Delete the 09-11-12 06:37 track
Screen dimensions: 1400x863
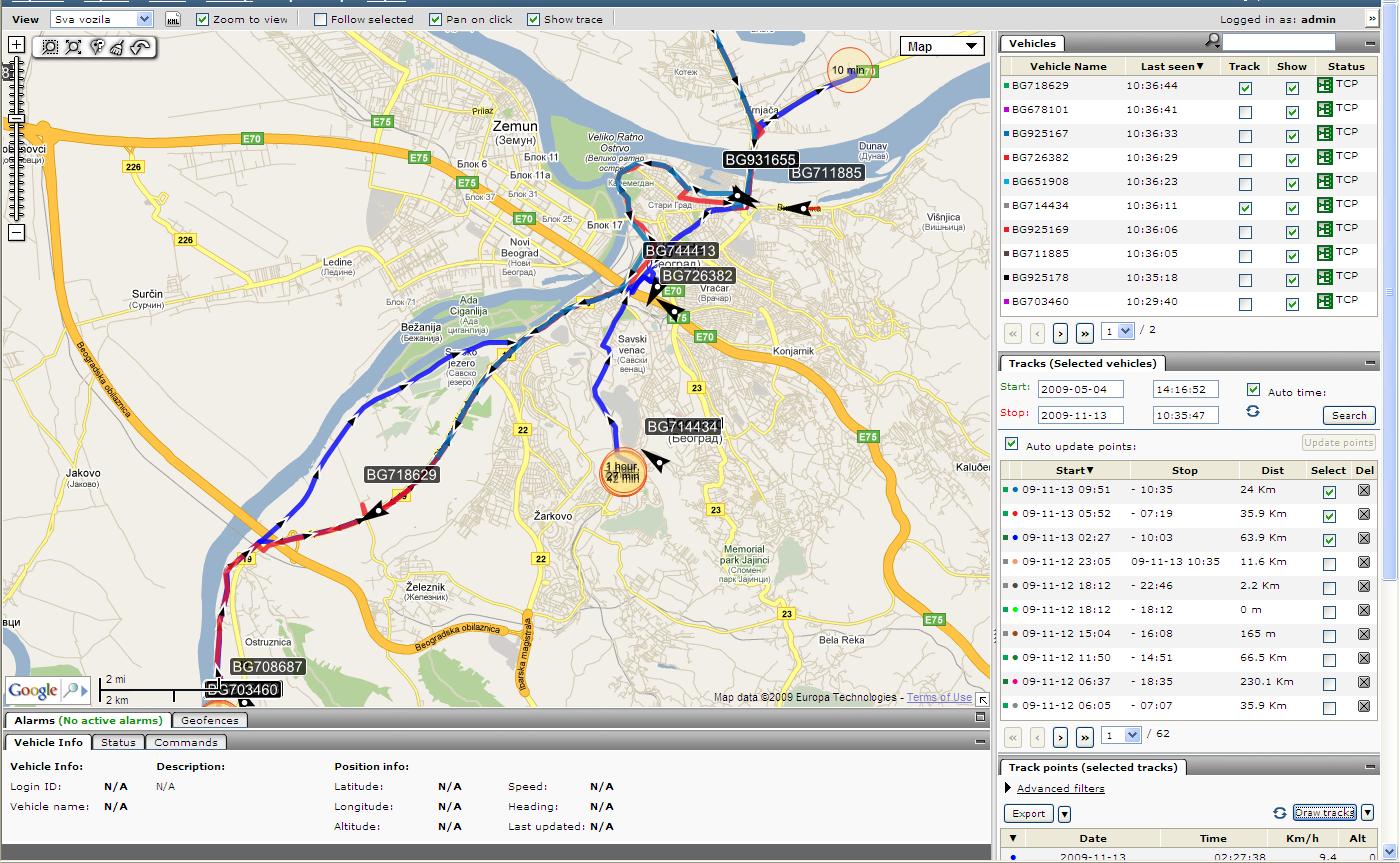coord(1363,682)
